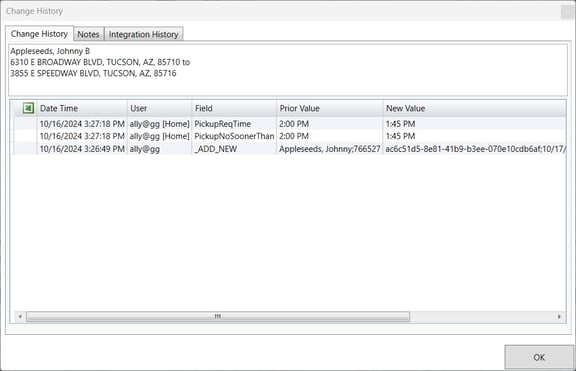Select the PickupNoSoonerThan field cell

(234, 136)
